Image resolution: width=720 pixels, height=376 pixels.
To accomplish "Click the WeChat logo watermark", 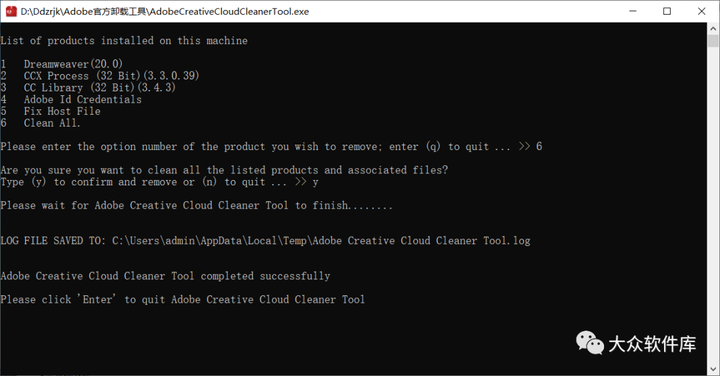I will coord(590,343).
